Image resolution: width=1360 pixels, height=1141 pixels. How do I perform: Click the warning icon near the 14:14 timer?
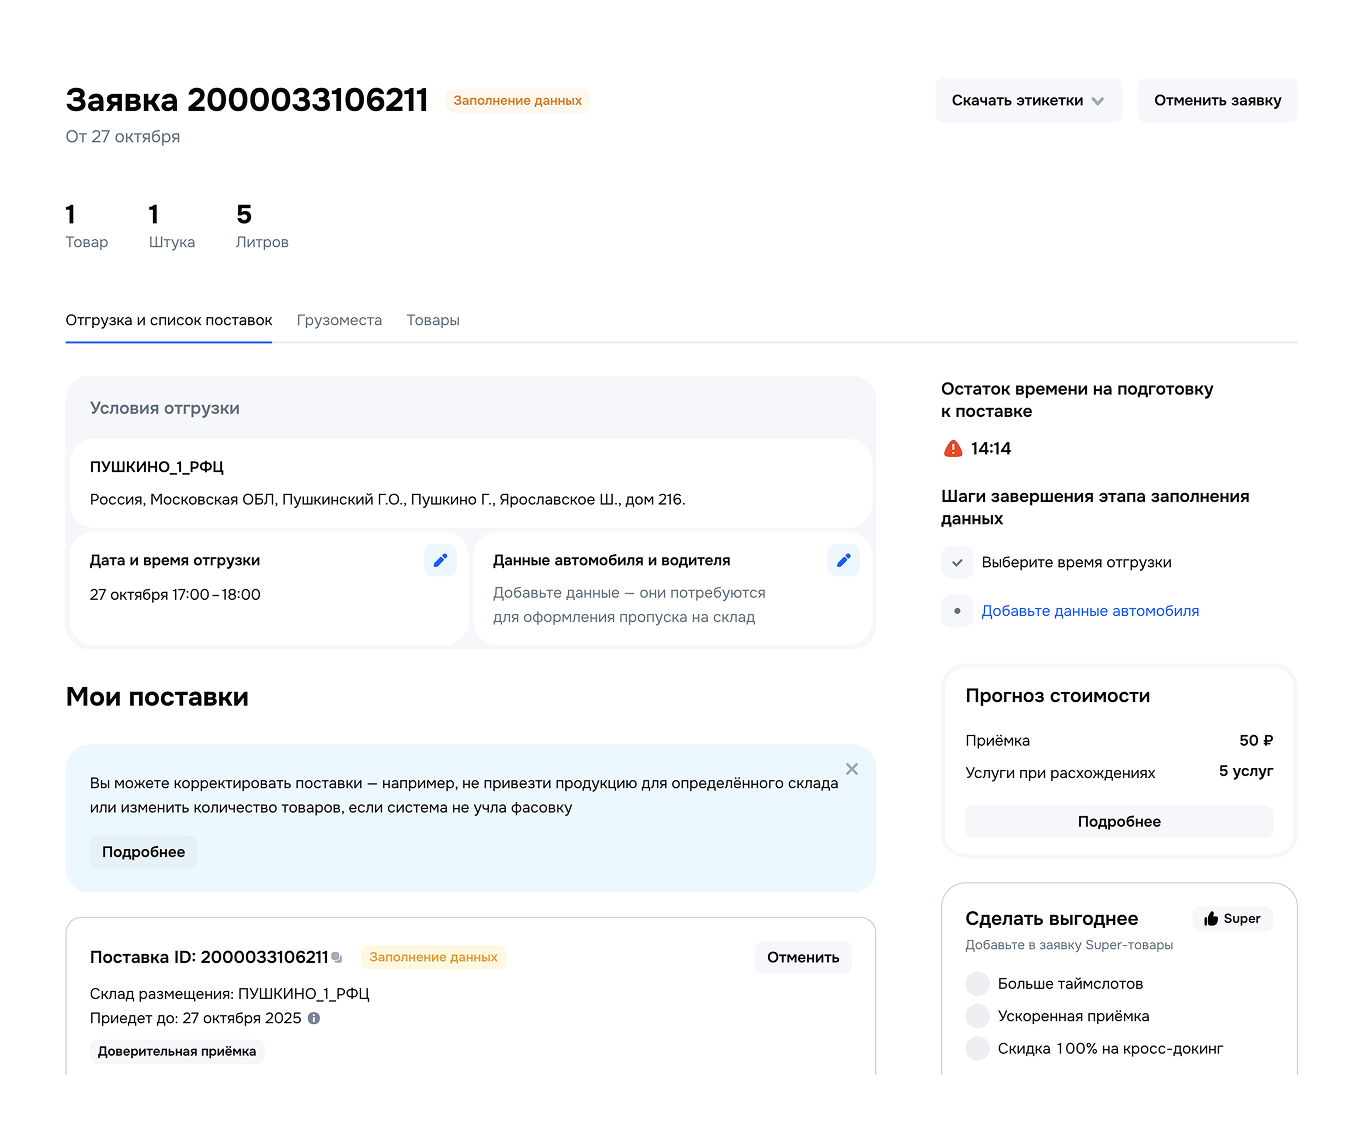point(952,448)
